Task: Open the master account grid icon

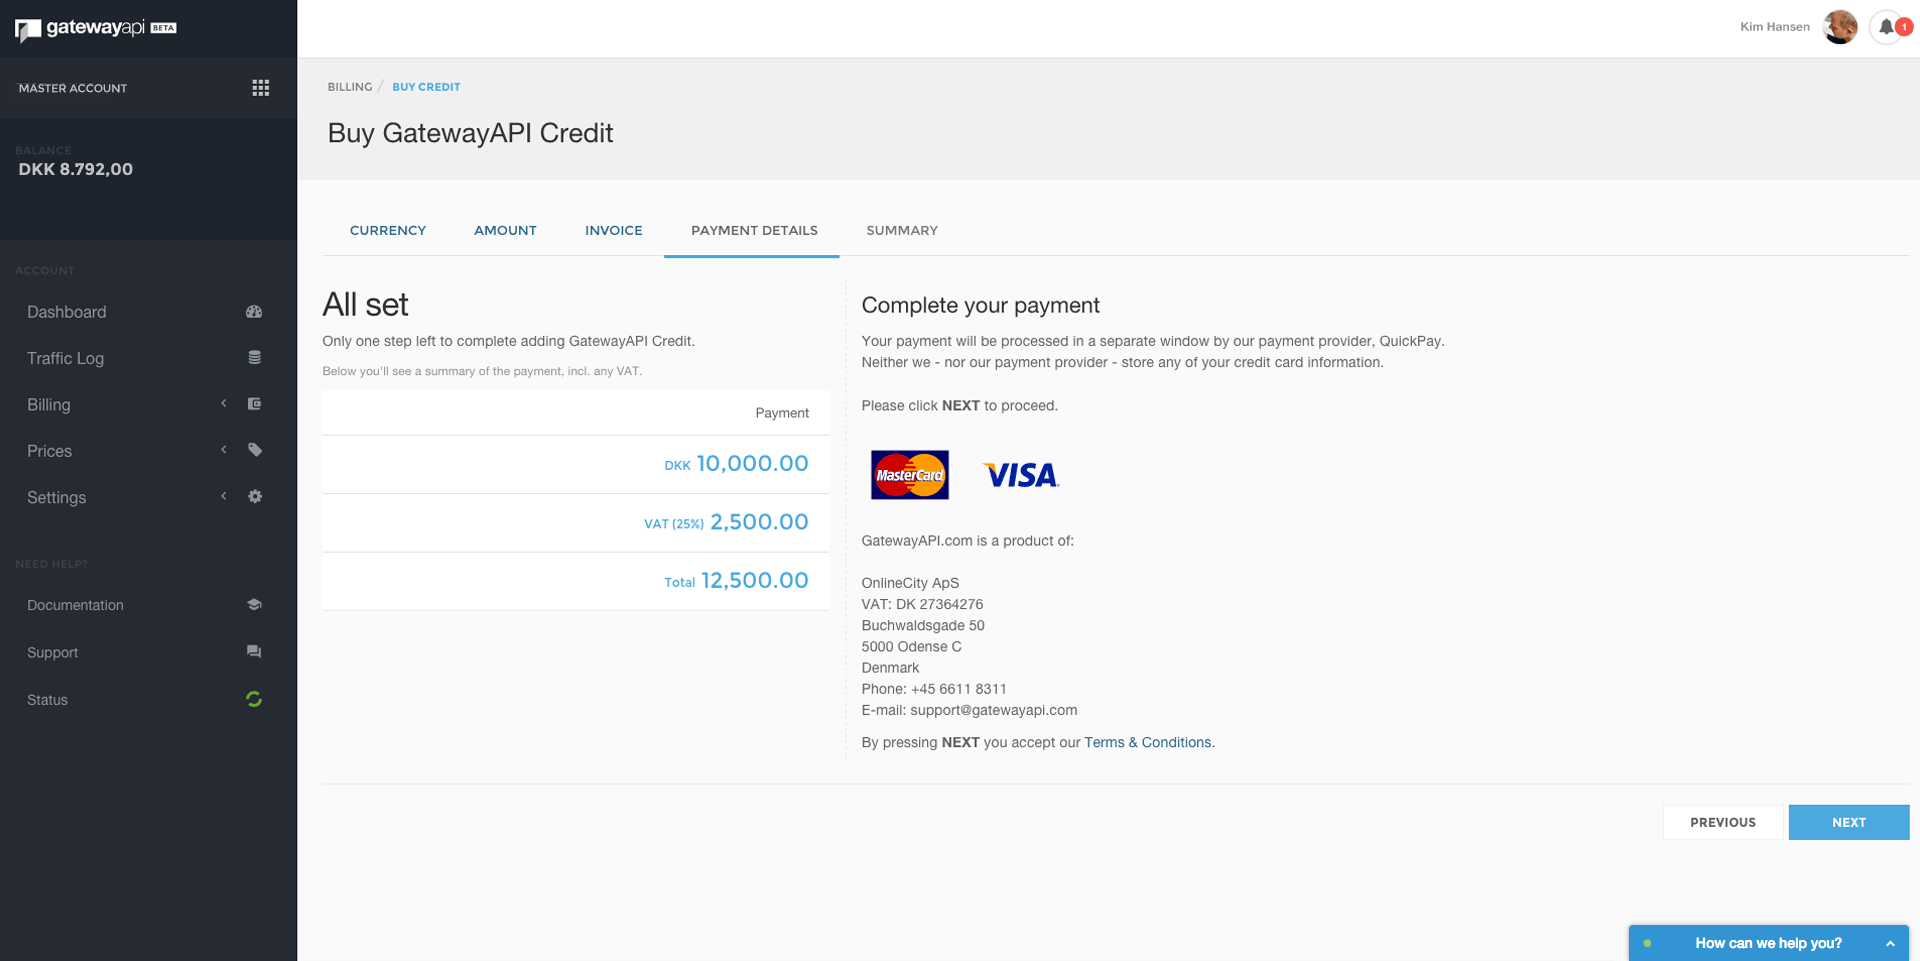Action: [261, 88]
